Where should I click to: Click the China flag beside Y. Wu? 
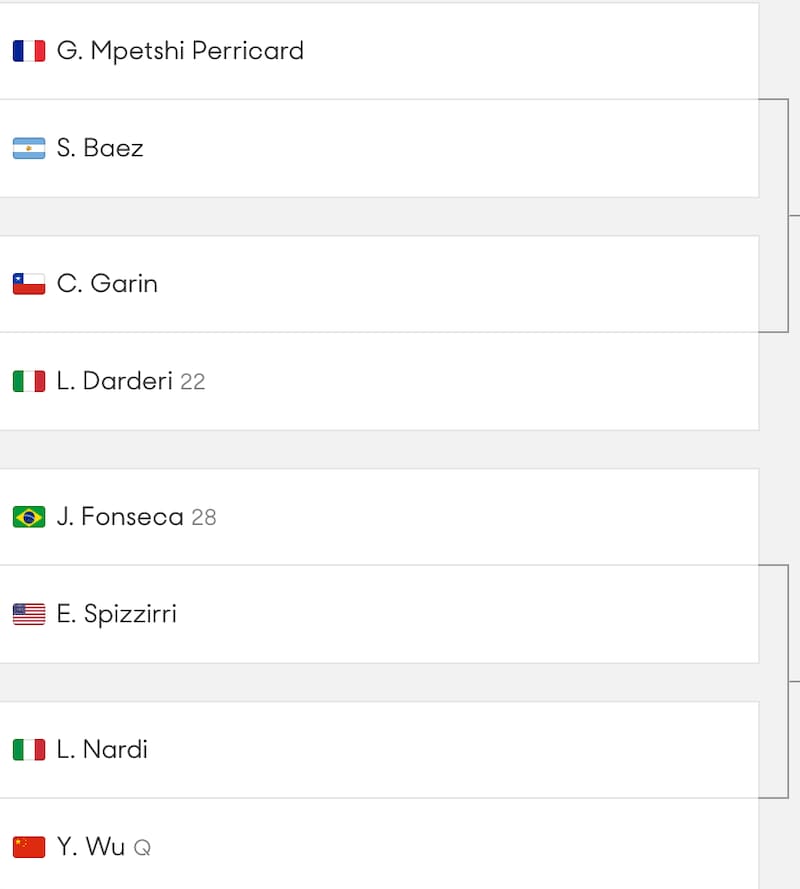click(x=28, y=846)
